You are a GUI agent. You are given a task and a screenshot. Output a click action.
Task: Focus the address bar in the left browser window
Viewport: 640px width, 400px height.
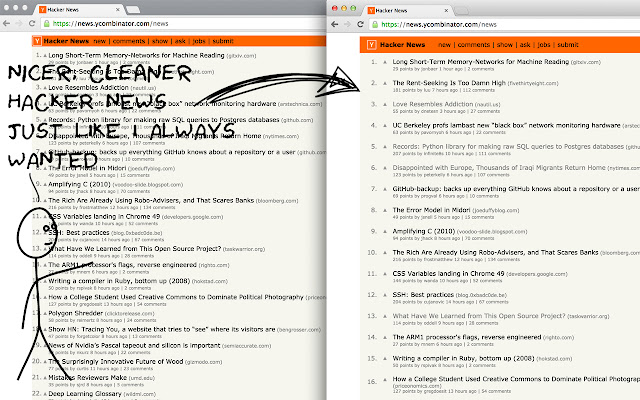[184, 24]
